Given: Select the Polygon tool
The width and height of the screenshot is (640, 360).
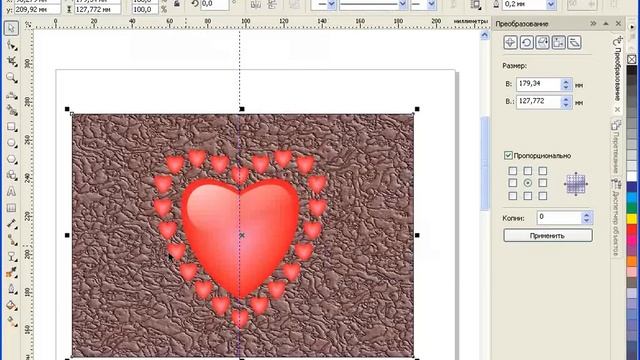Looking at the screenshot, I should tap(11, 159).
